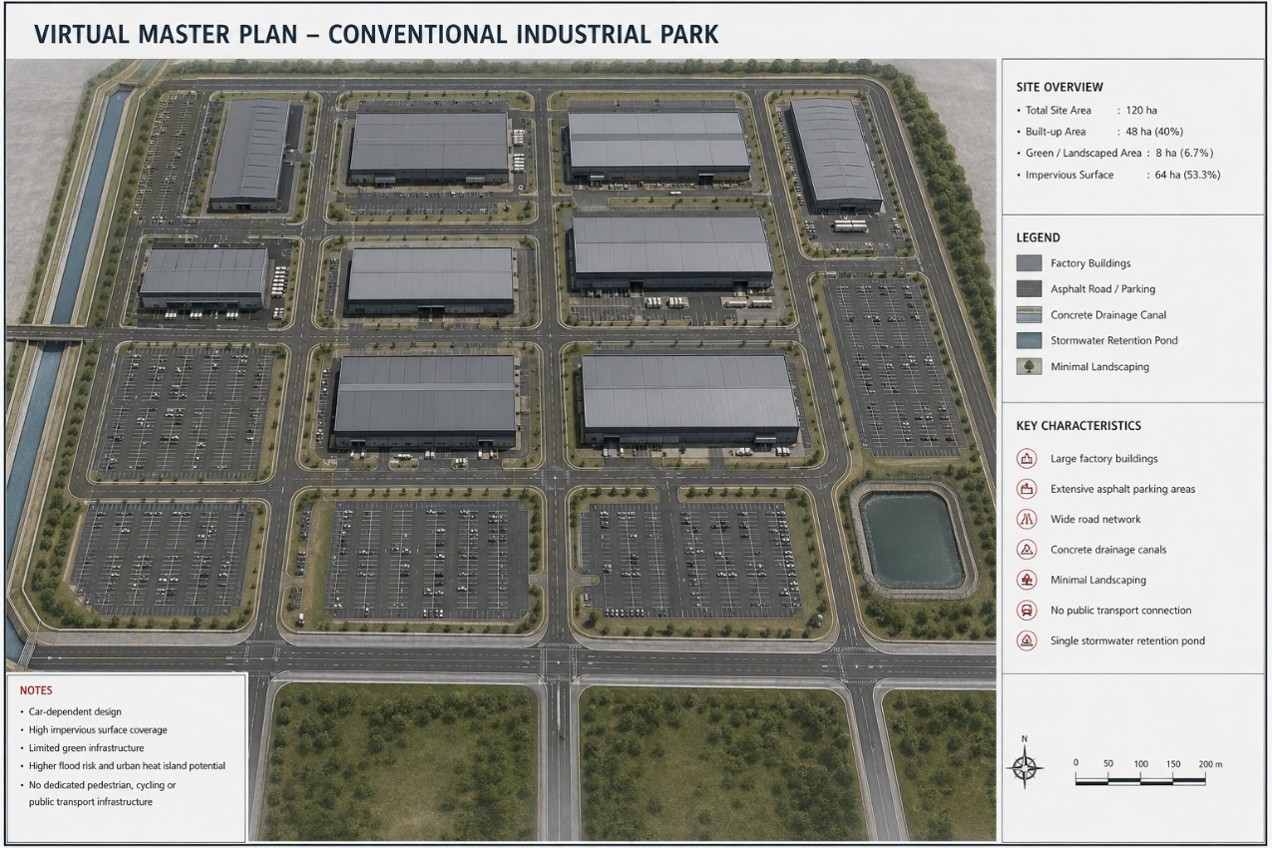Click the Virtual Master Plan title heading
Viewport: 1272px width, 848px height.
[376, 34]
